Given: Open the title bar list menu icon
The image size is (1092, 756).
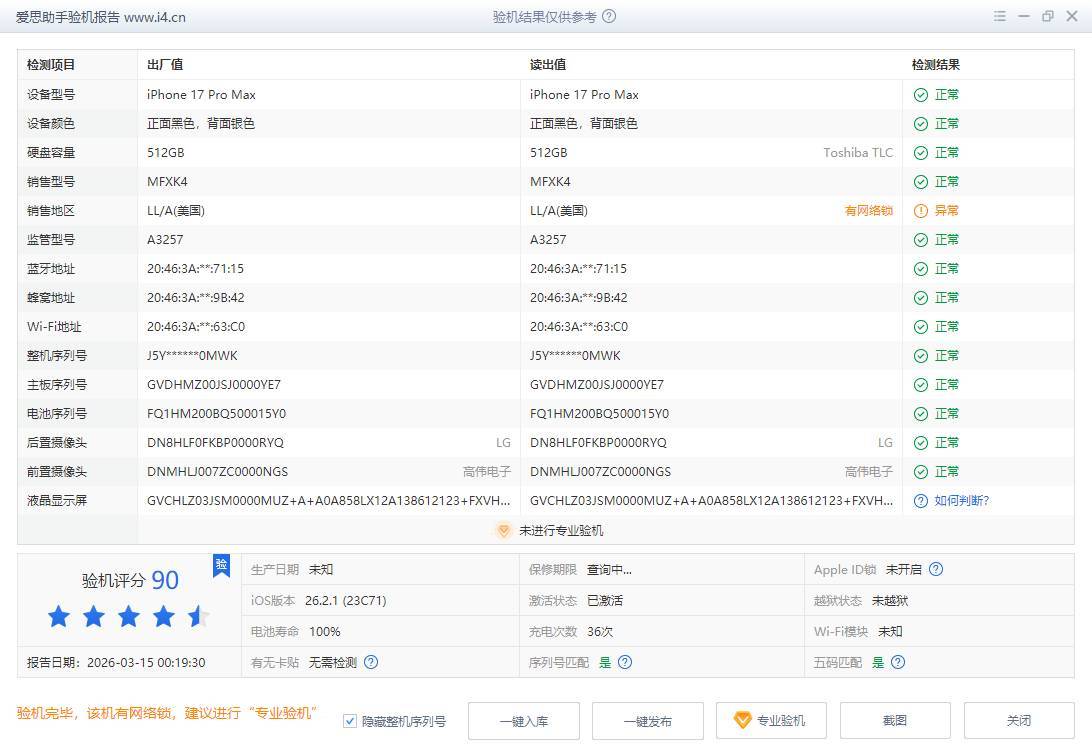Looking at the screenshot, I should click(x=1000, y=17).
